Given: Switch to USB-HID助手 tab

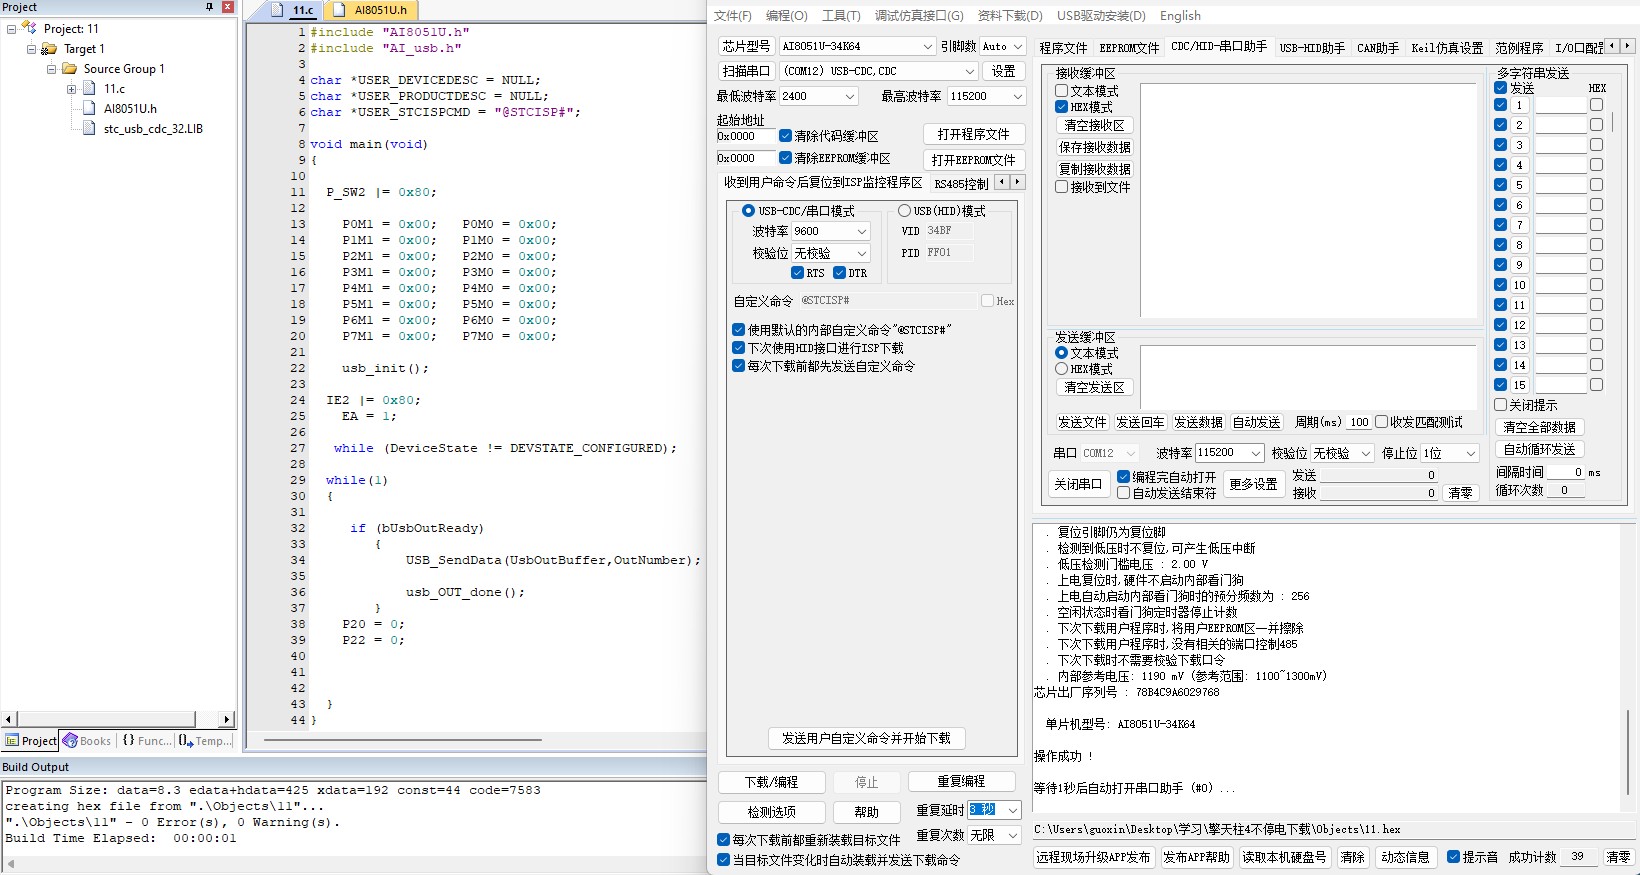Looking at the screenshot, I should click(x=1312, y=48).
